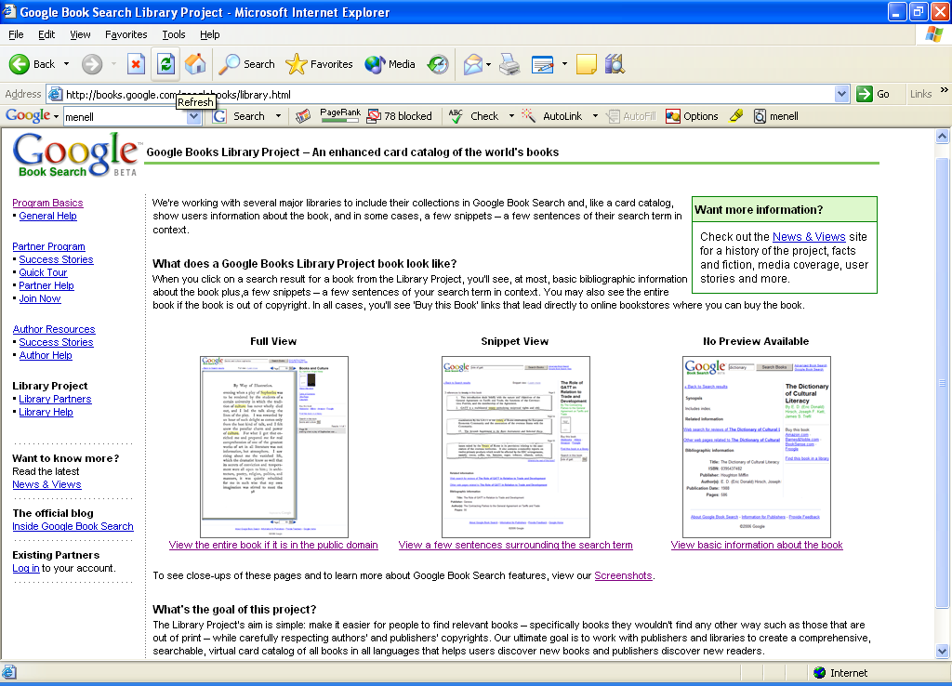The width and height of the screenshot is (952, 686).
Task: Open Google search box history dropdown
Action: click(x=194, y=117)
